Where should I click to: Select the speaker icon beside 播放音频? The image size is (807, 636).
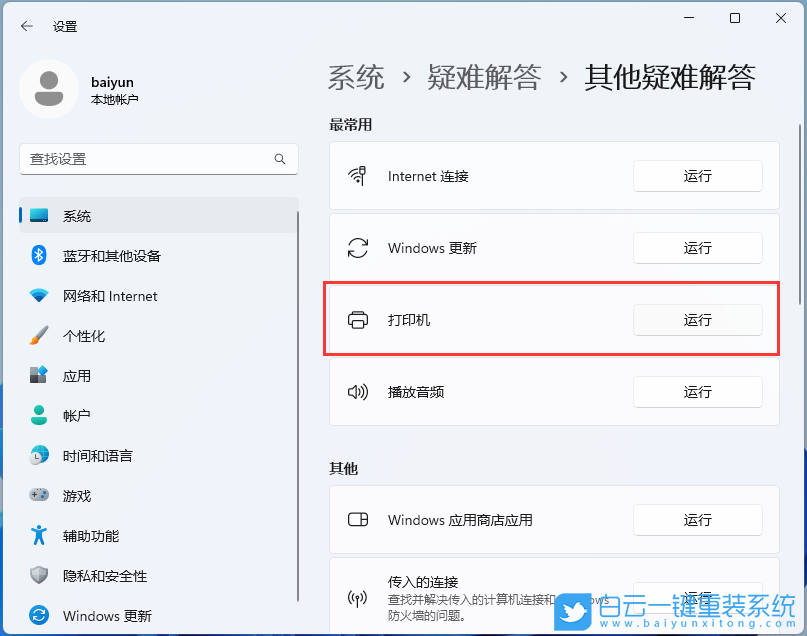pos(358,392)
